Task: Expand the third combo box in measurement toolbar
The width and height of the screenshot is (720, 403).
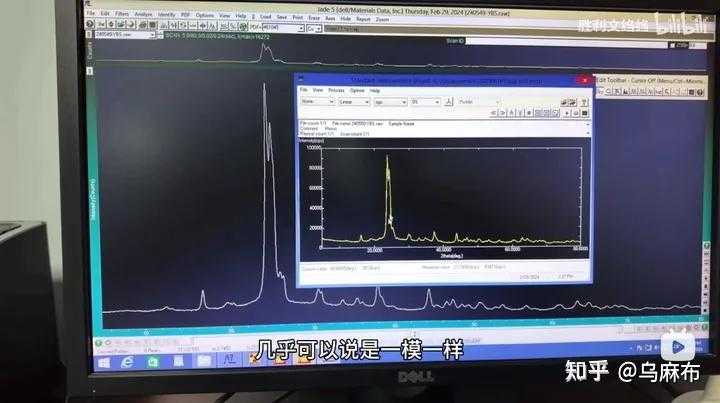Action: click(x=404, y=102)
